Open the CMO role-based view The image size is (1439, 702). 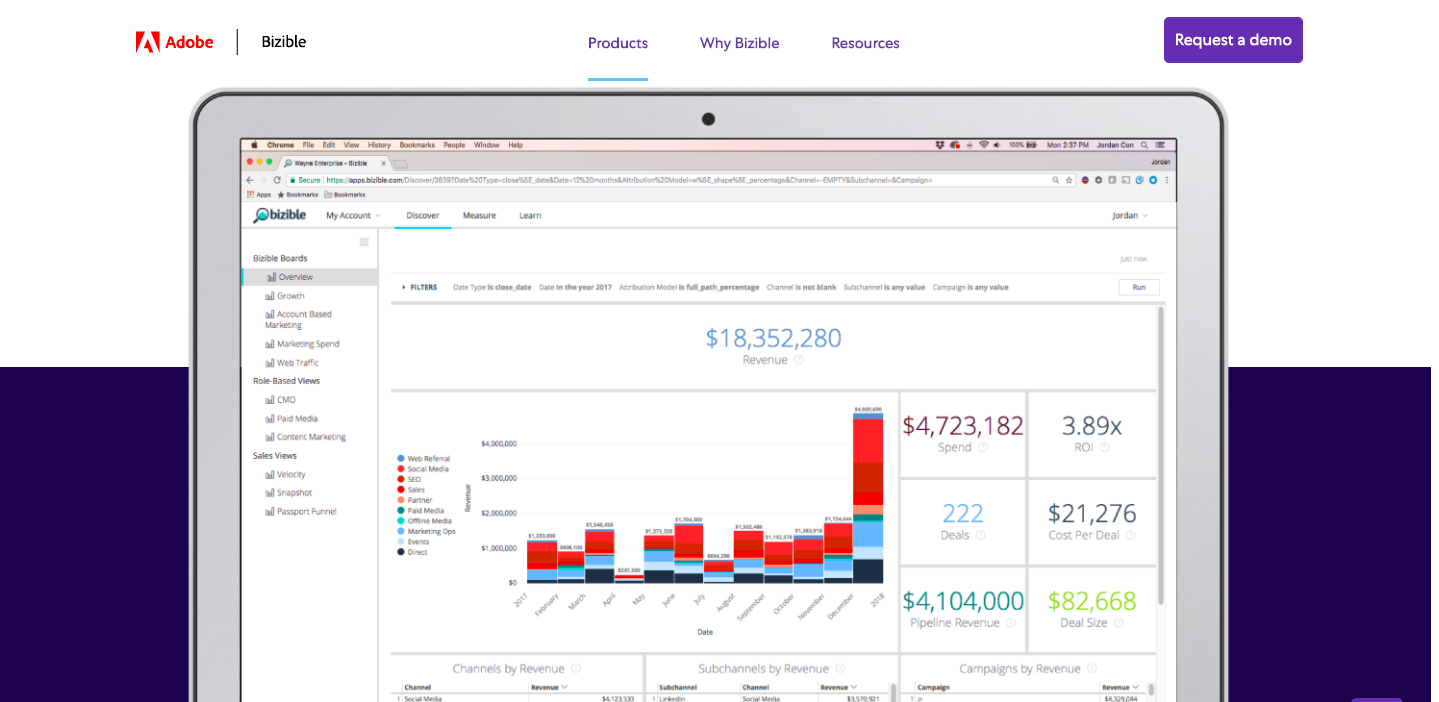click(x=280, y=400)
